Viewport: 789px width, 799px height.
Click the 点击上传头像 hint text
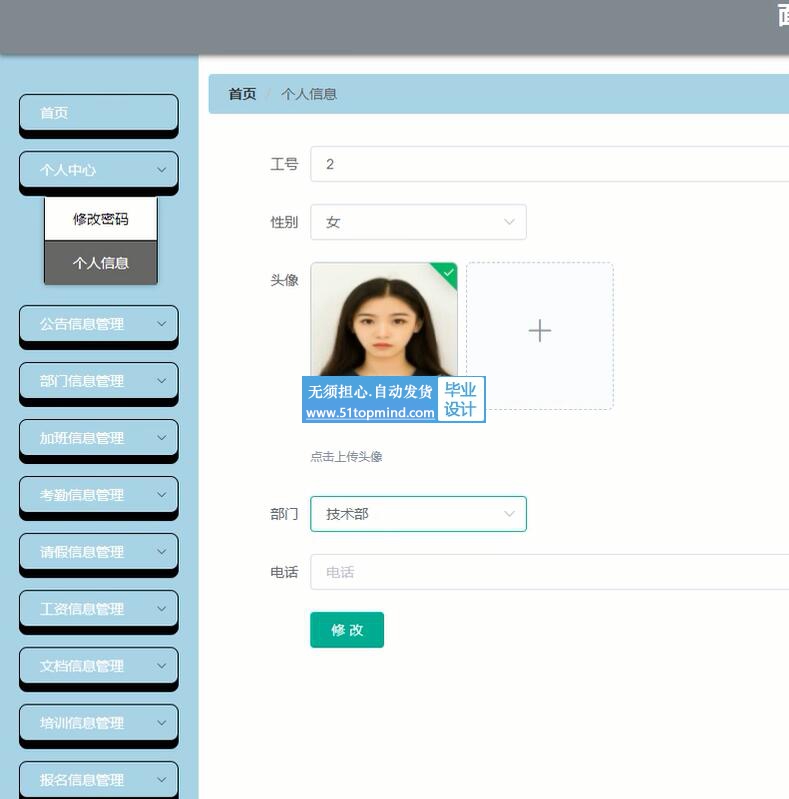pos(347,457)
